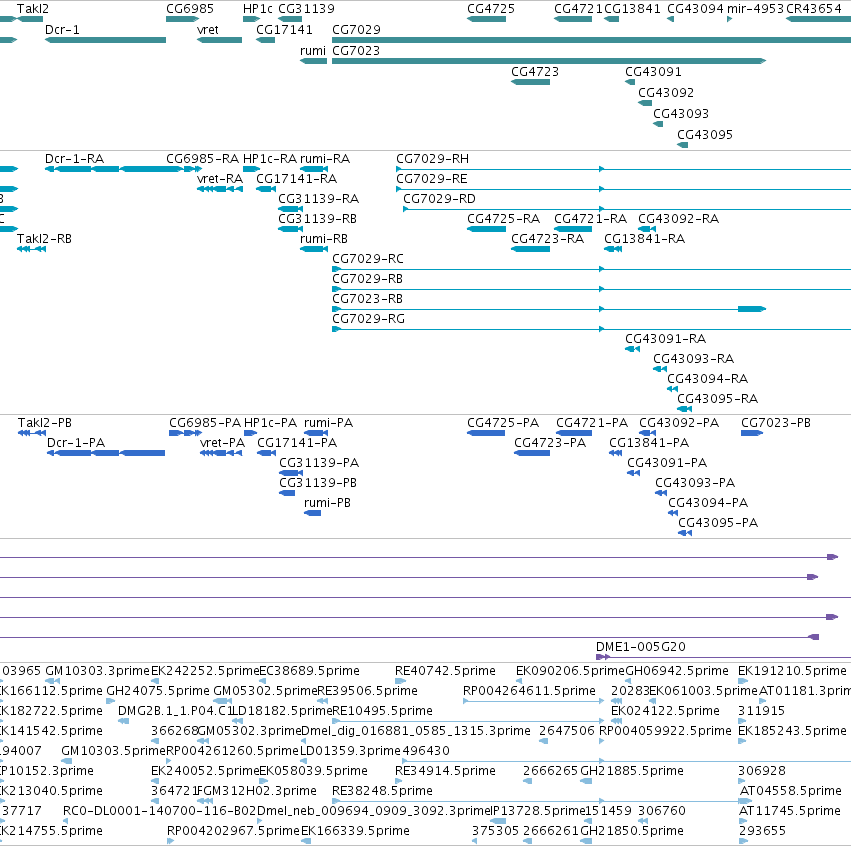This screenshot has width=851, height=846.
Task: Open the CG7023-PB protein label
Action: click(776, 423)
